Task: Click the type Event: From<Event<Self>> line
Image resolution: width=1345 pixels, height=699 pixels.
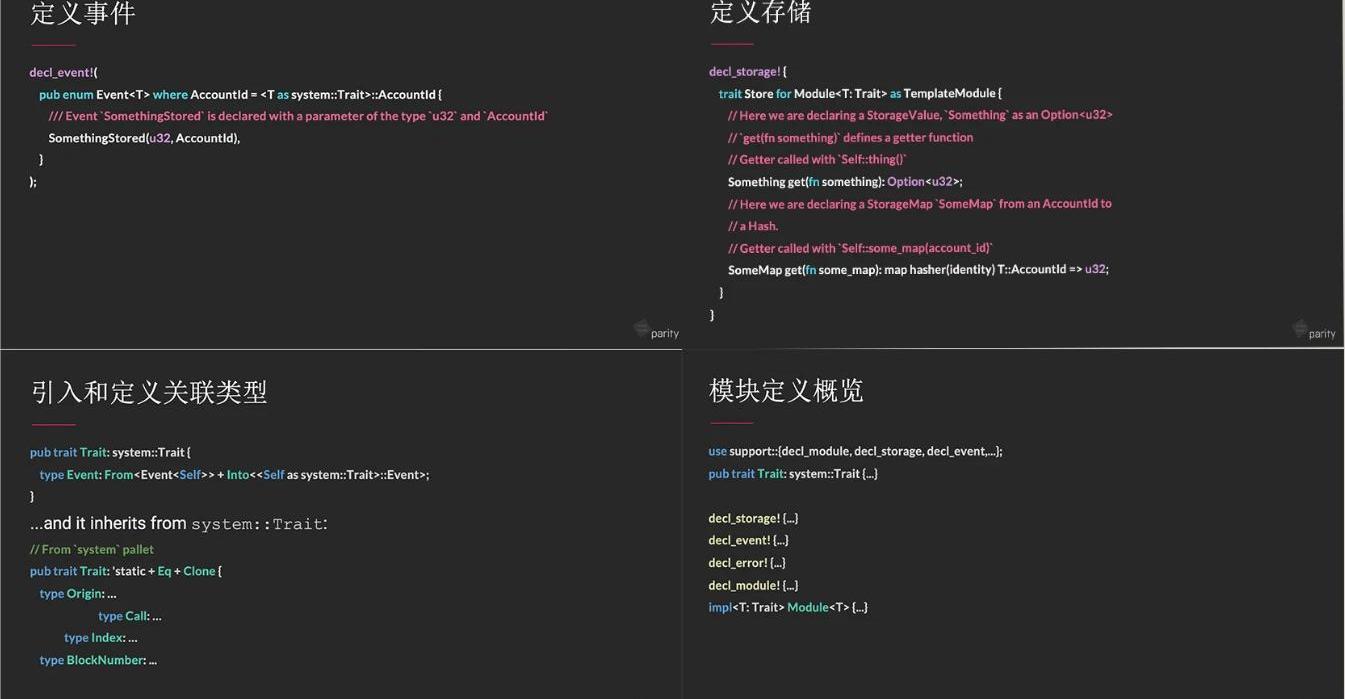Action: [x=234, y=475]
